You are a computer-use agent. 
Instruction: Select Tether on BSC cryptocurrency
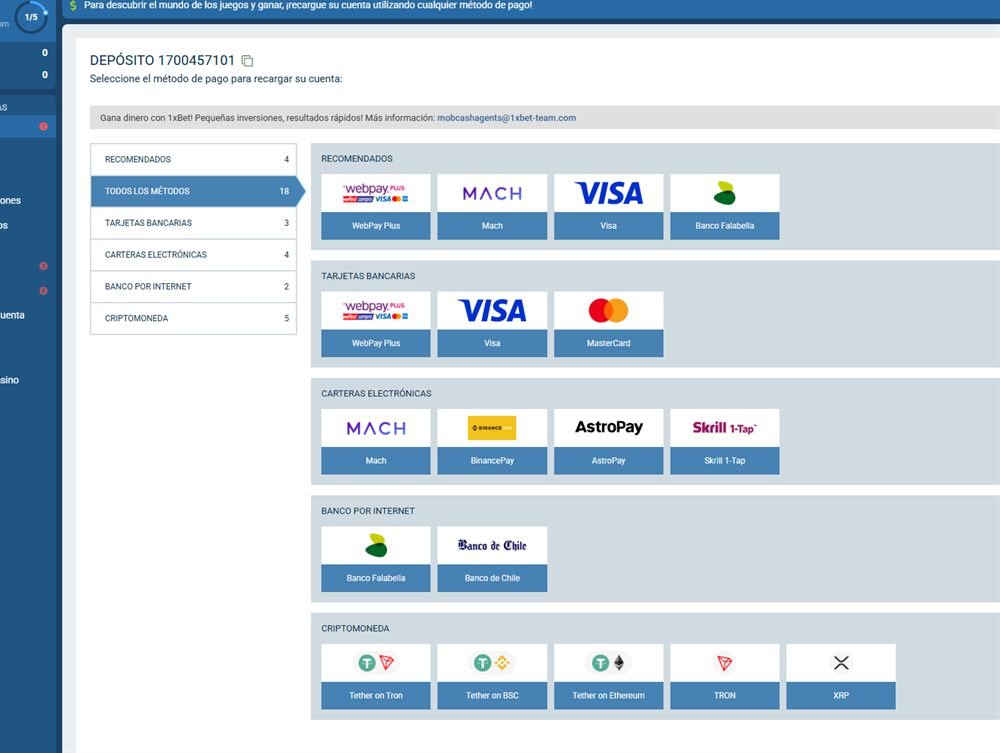tap(492, 676)
